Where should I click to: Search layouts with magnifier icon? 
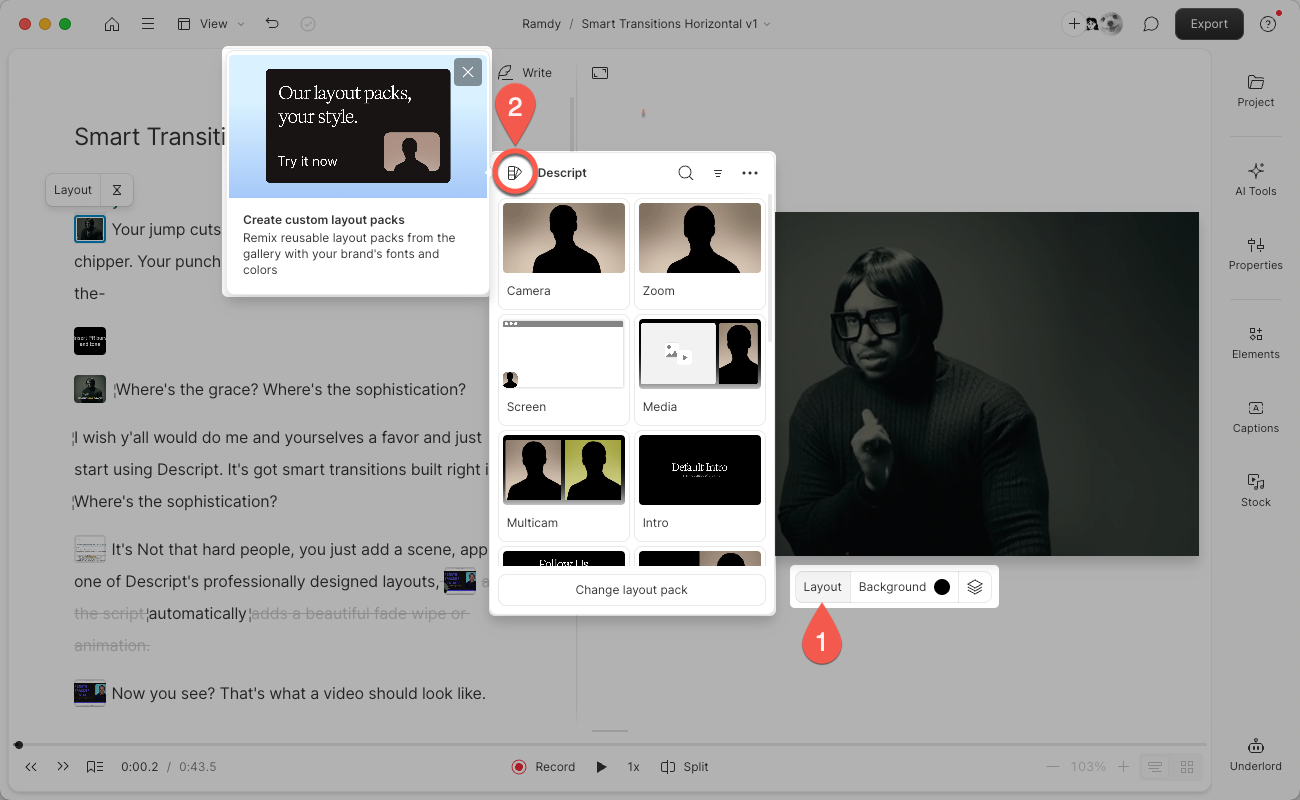point(686,173)
